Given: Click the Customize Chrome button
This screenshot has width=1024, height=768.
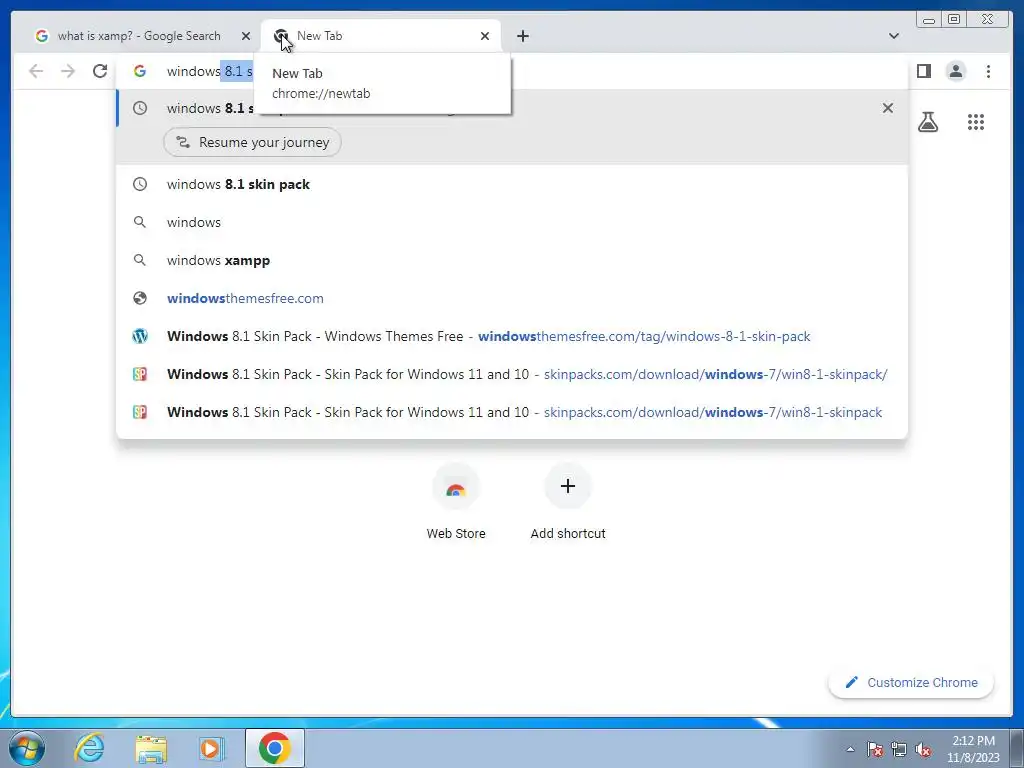Looking at the screenshot, I should click(911, 682).
